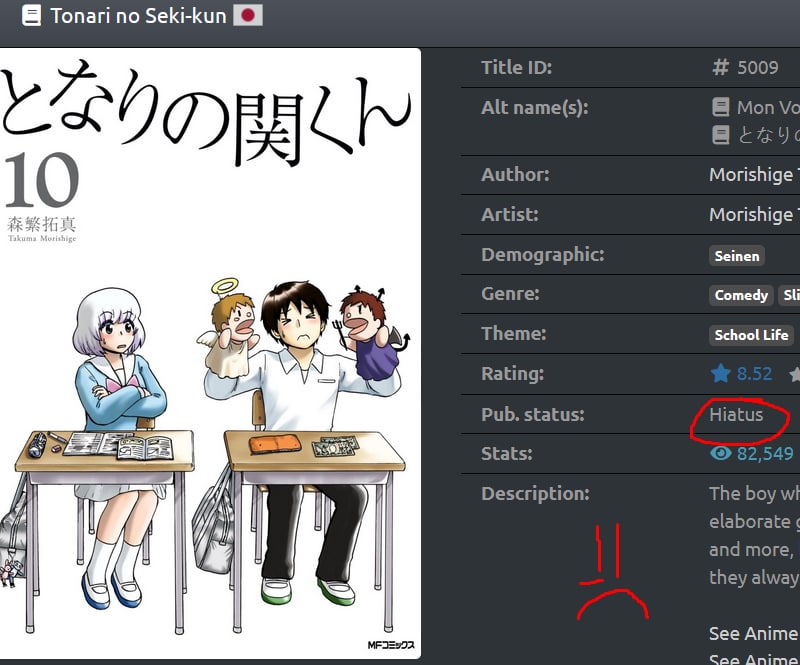Image resolution: width=800 pixels, height=665 pixels.
Task: Click the book icon beside Mon Vo alt name
Action: point(720,107)
